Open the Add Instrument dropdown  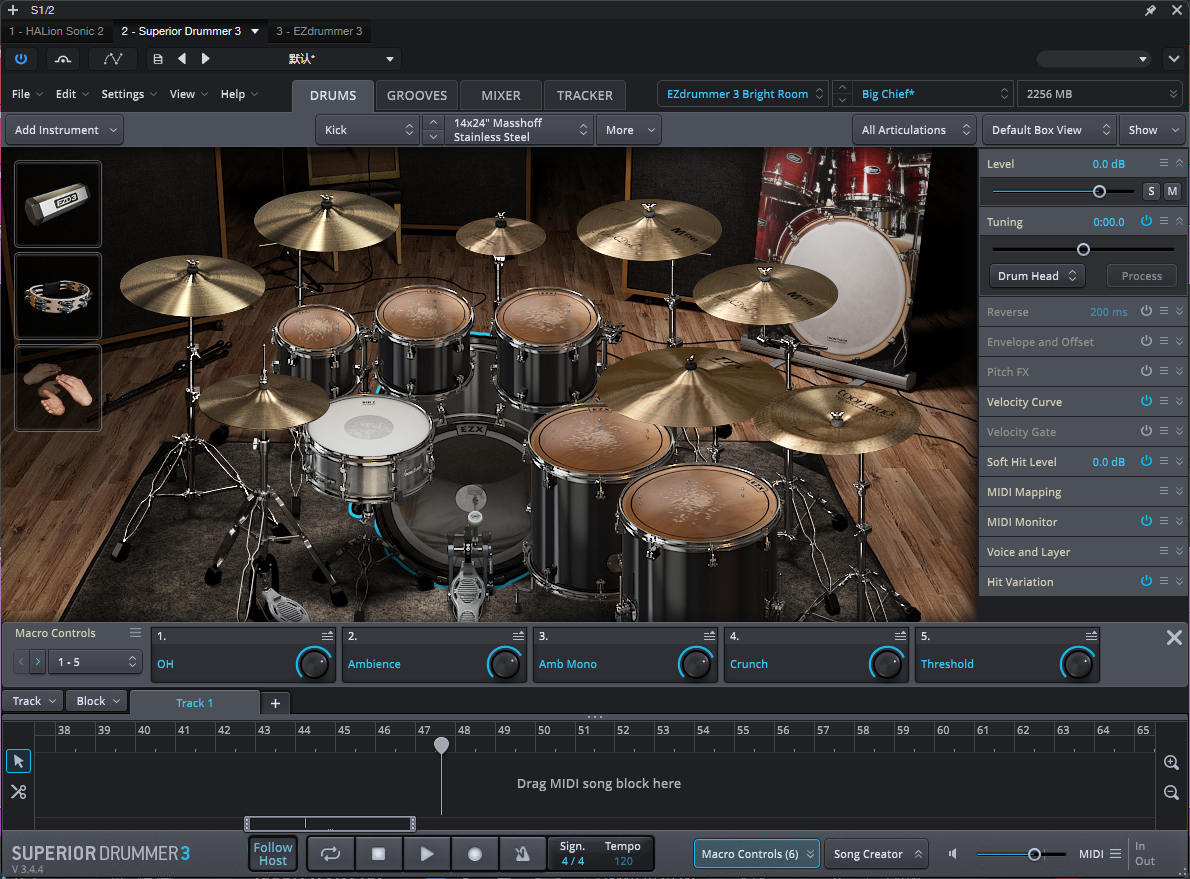pyautogui.click(x=65, y=130)
